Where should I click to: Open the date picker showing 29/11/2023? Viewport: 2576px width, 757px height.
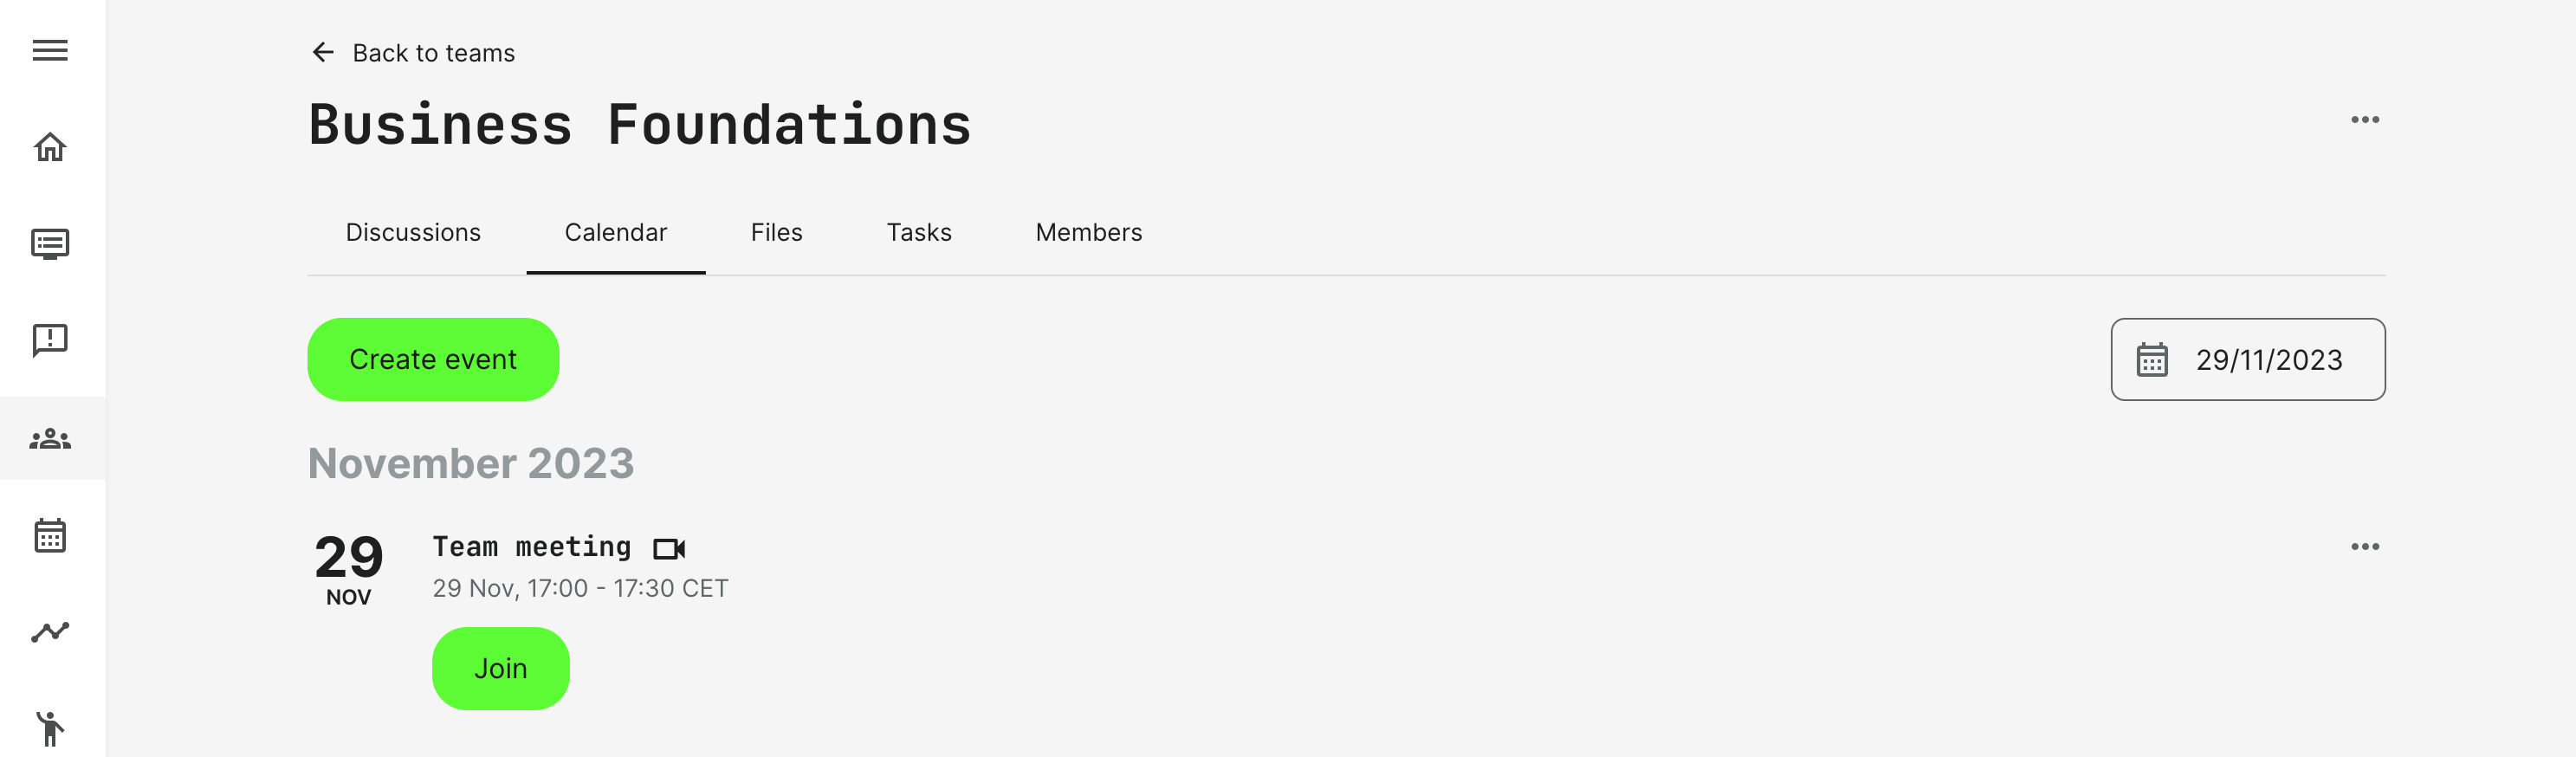click(x=2247, y=360)
